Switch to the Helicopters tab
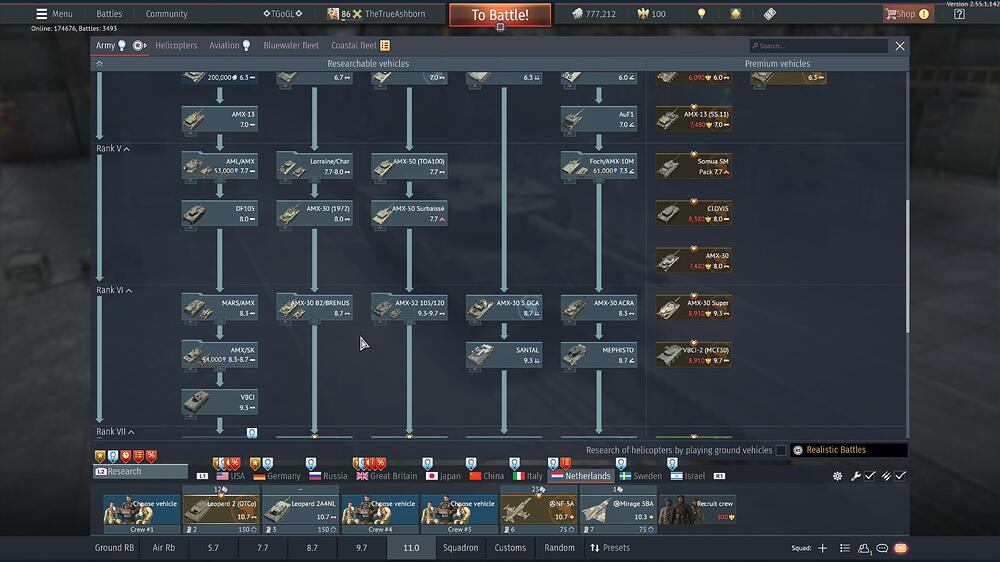Viewport: 1000px width, 562px height. pyautogui.click(x=176, y=45)
